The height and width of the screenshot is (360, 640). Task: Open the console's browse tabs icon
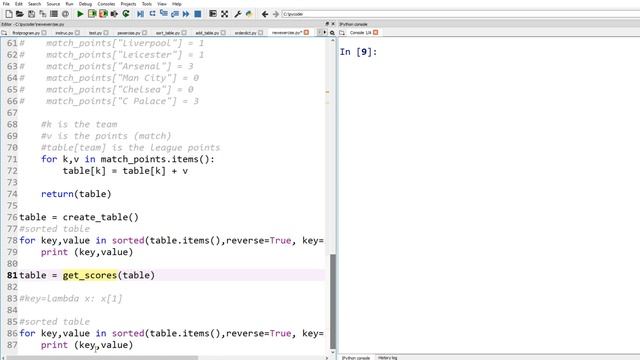342,33
